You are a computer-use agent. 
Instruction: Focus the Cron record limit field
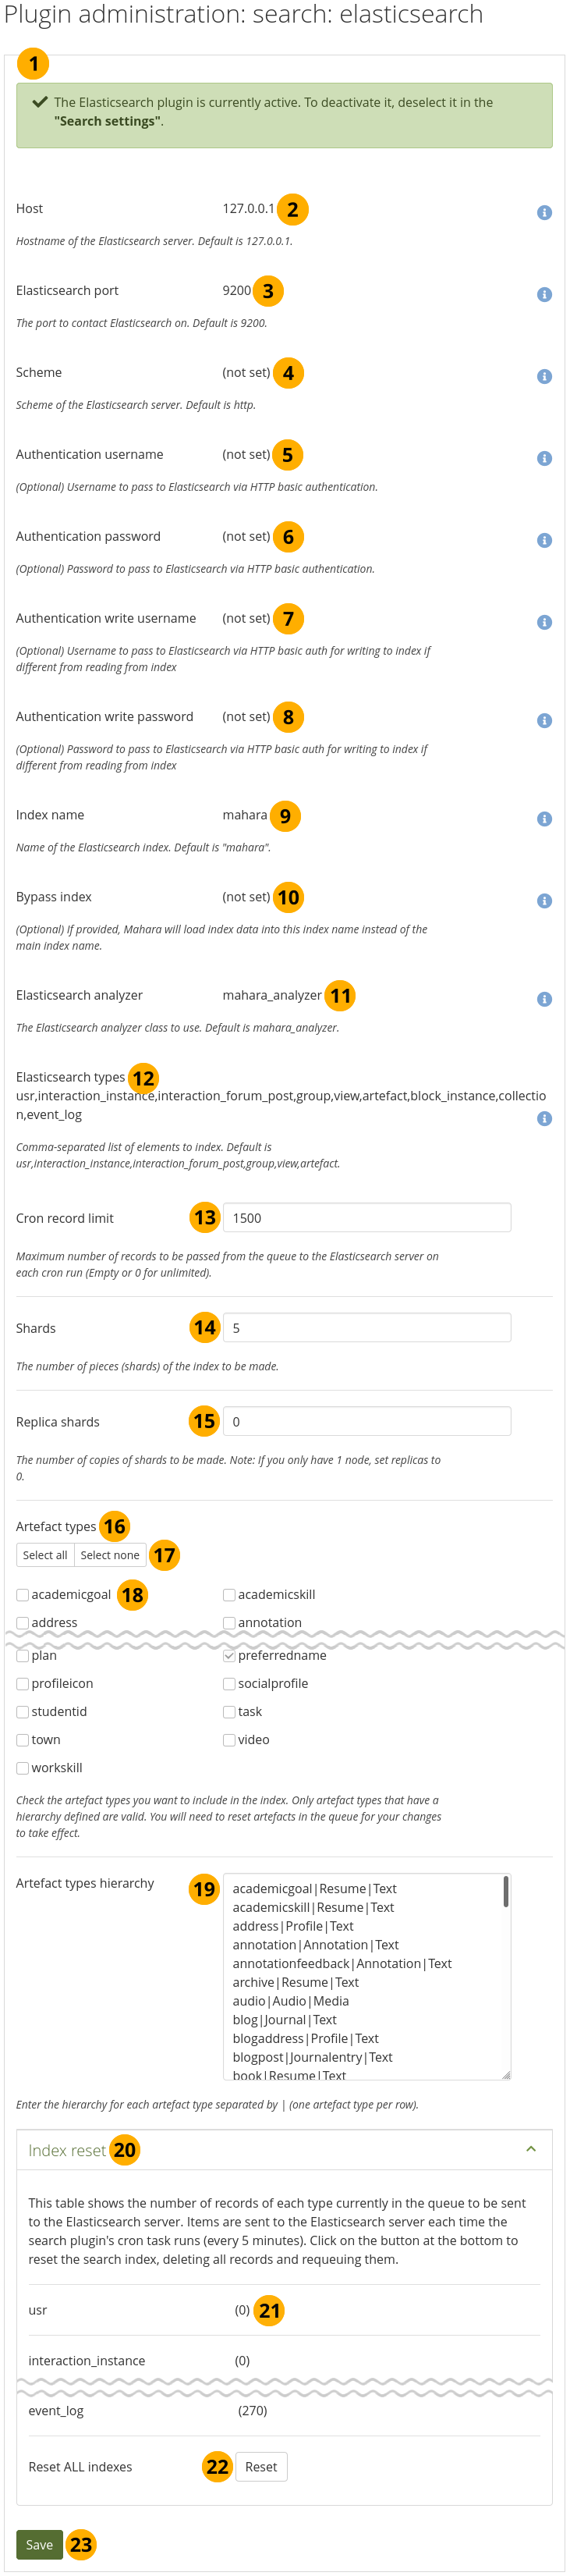(366, 1218)
